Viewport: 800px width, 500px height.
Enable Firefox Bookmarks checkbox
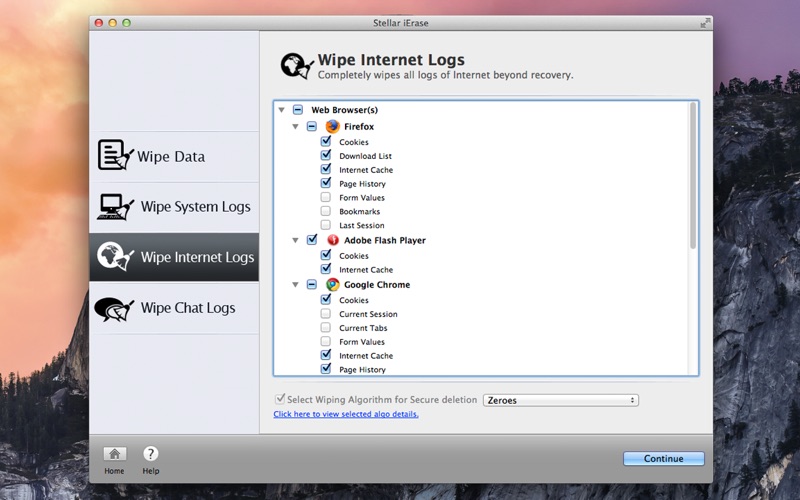(x=326, y=211)
